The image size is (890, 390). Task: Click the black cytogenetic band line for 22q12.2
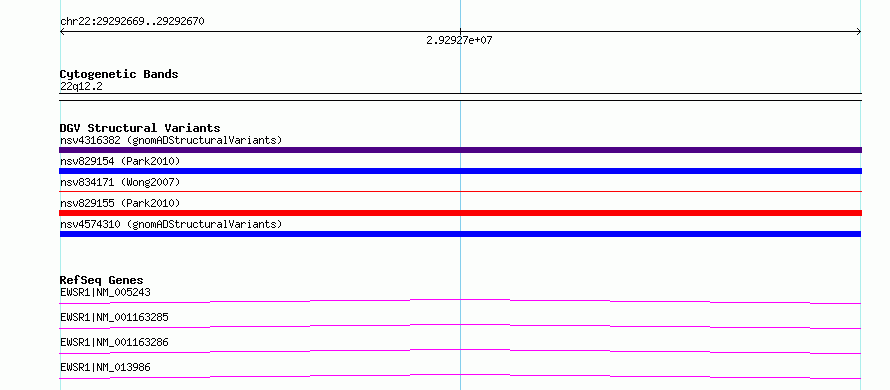tap(460, 97)
